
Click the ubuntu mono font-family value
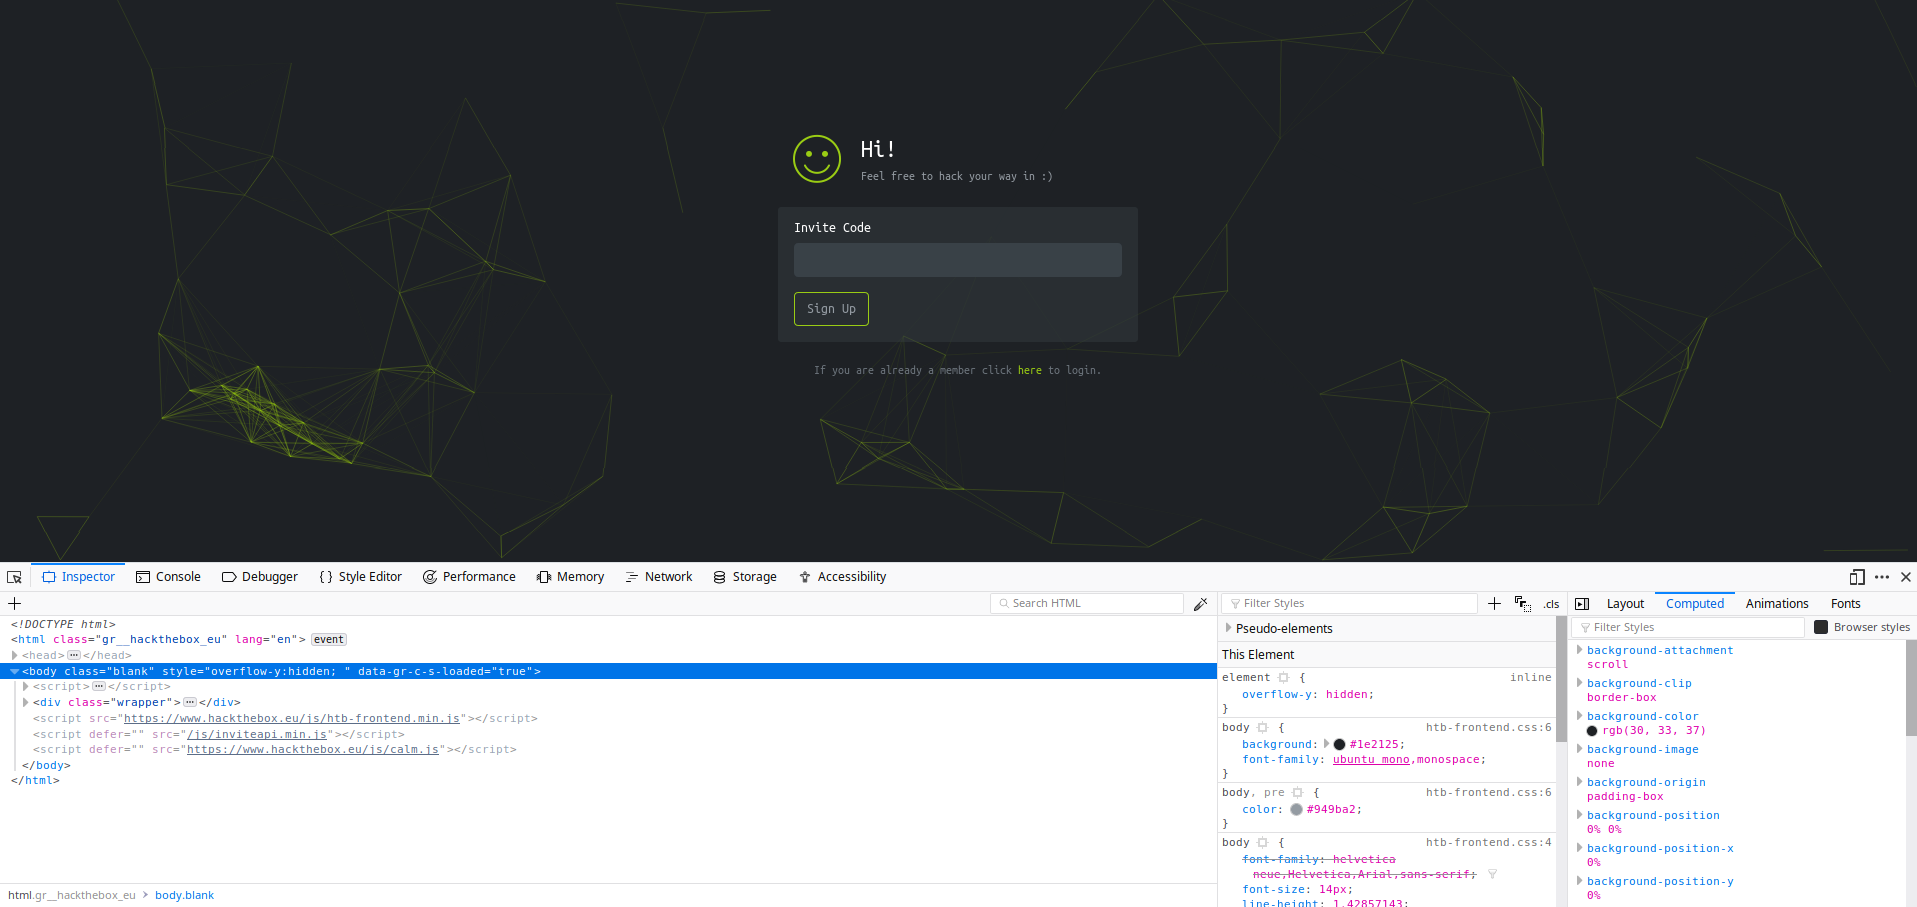point(1371,760)
